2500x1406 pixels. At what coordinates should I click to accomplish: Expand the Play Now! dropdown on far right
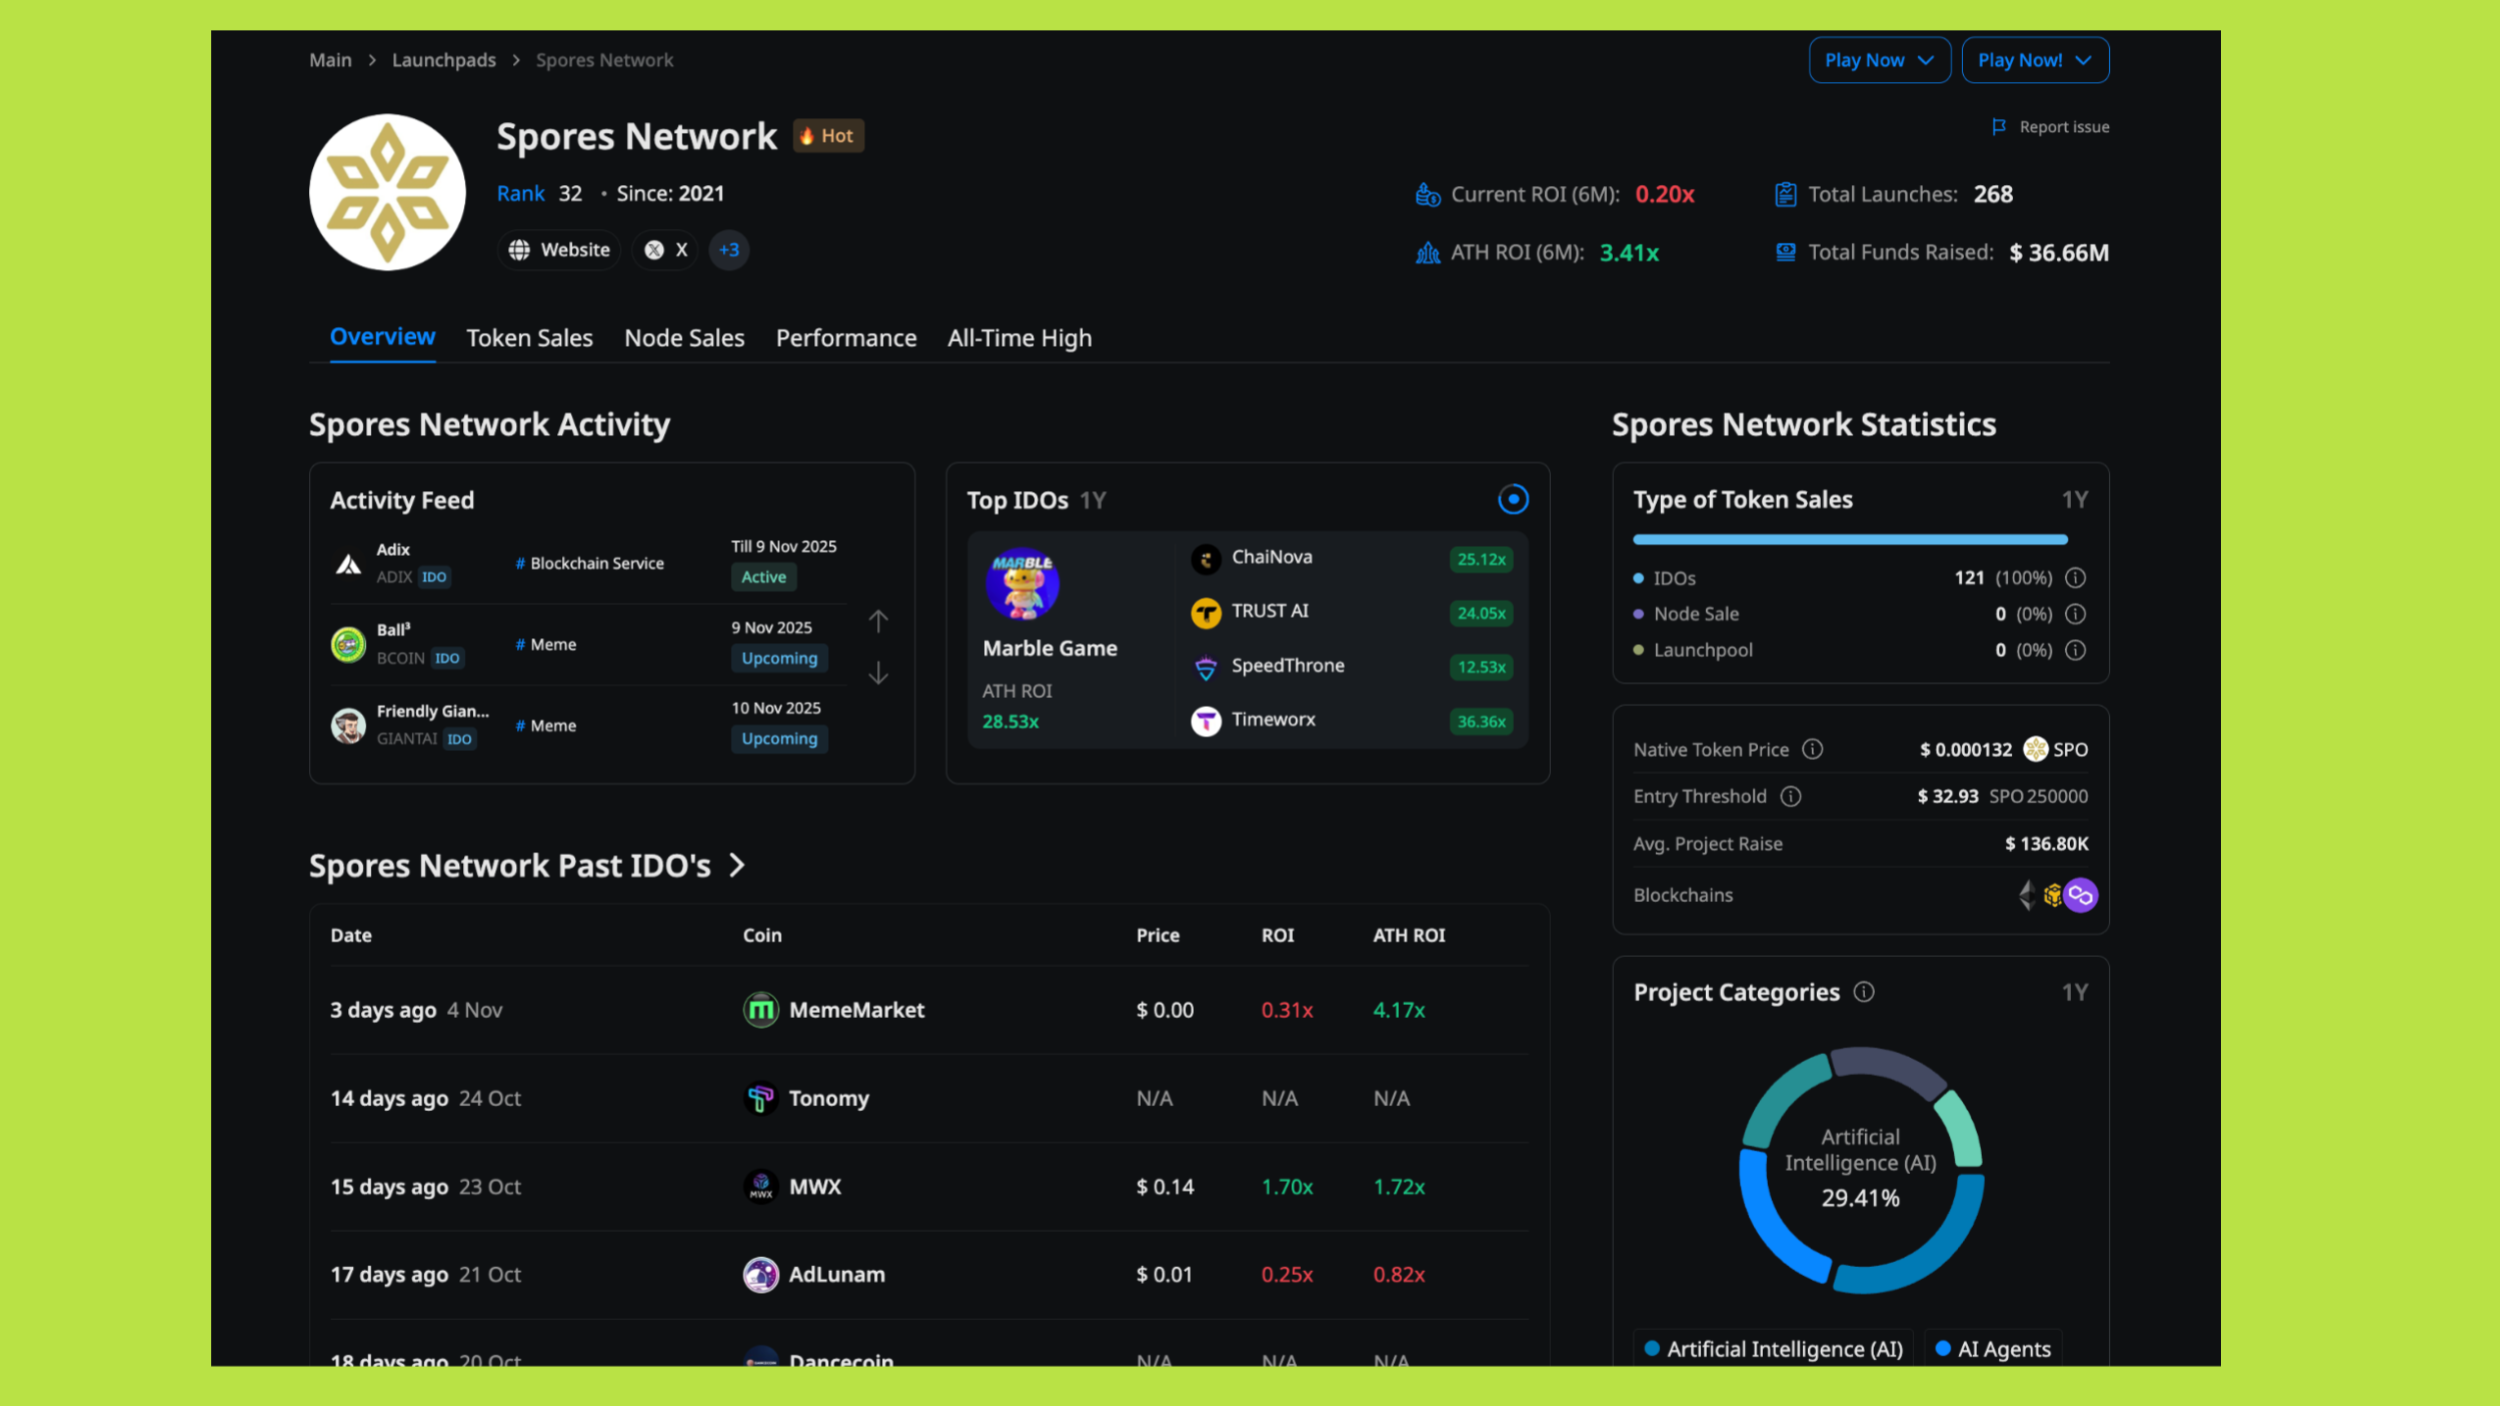click(x=2035, y=59)
